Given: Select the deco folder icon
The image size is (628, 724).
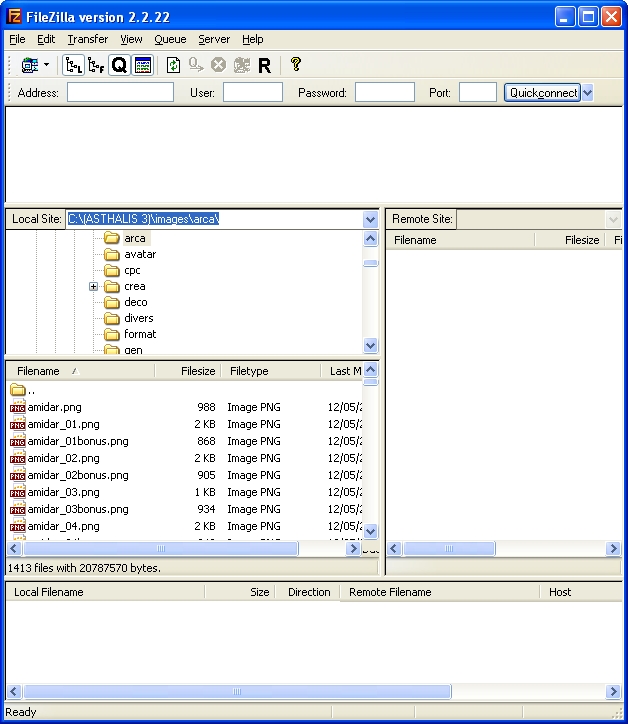Looking at the screenshot, I should pos(112,302).
